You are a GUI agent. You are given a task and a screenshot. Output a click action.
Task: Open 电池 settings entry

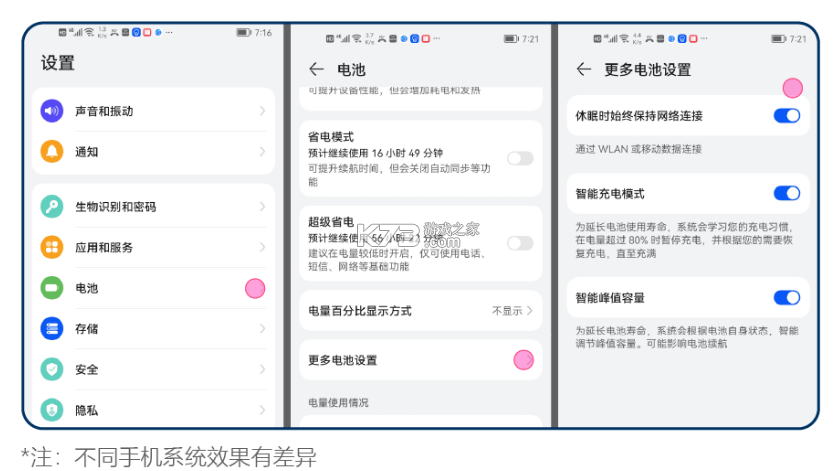(153, 288)
